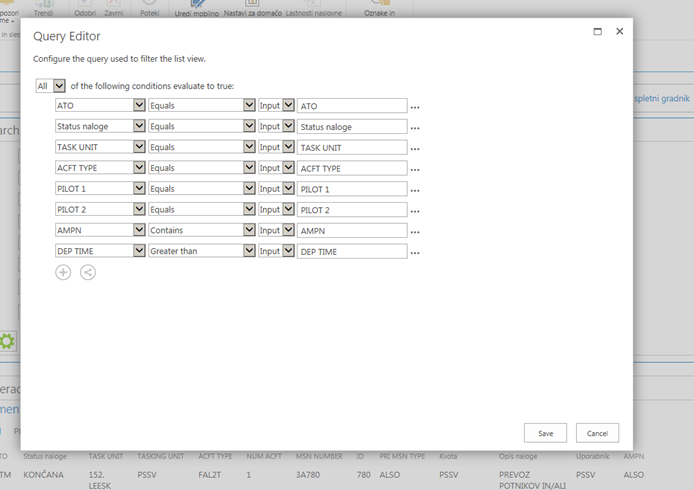Cancel the Query Editor dialog
694x490 pixels.
597,433
